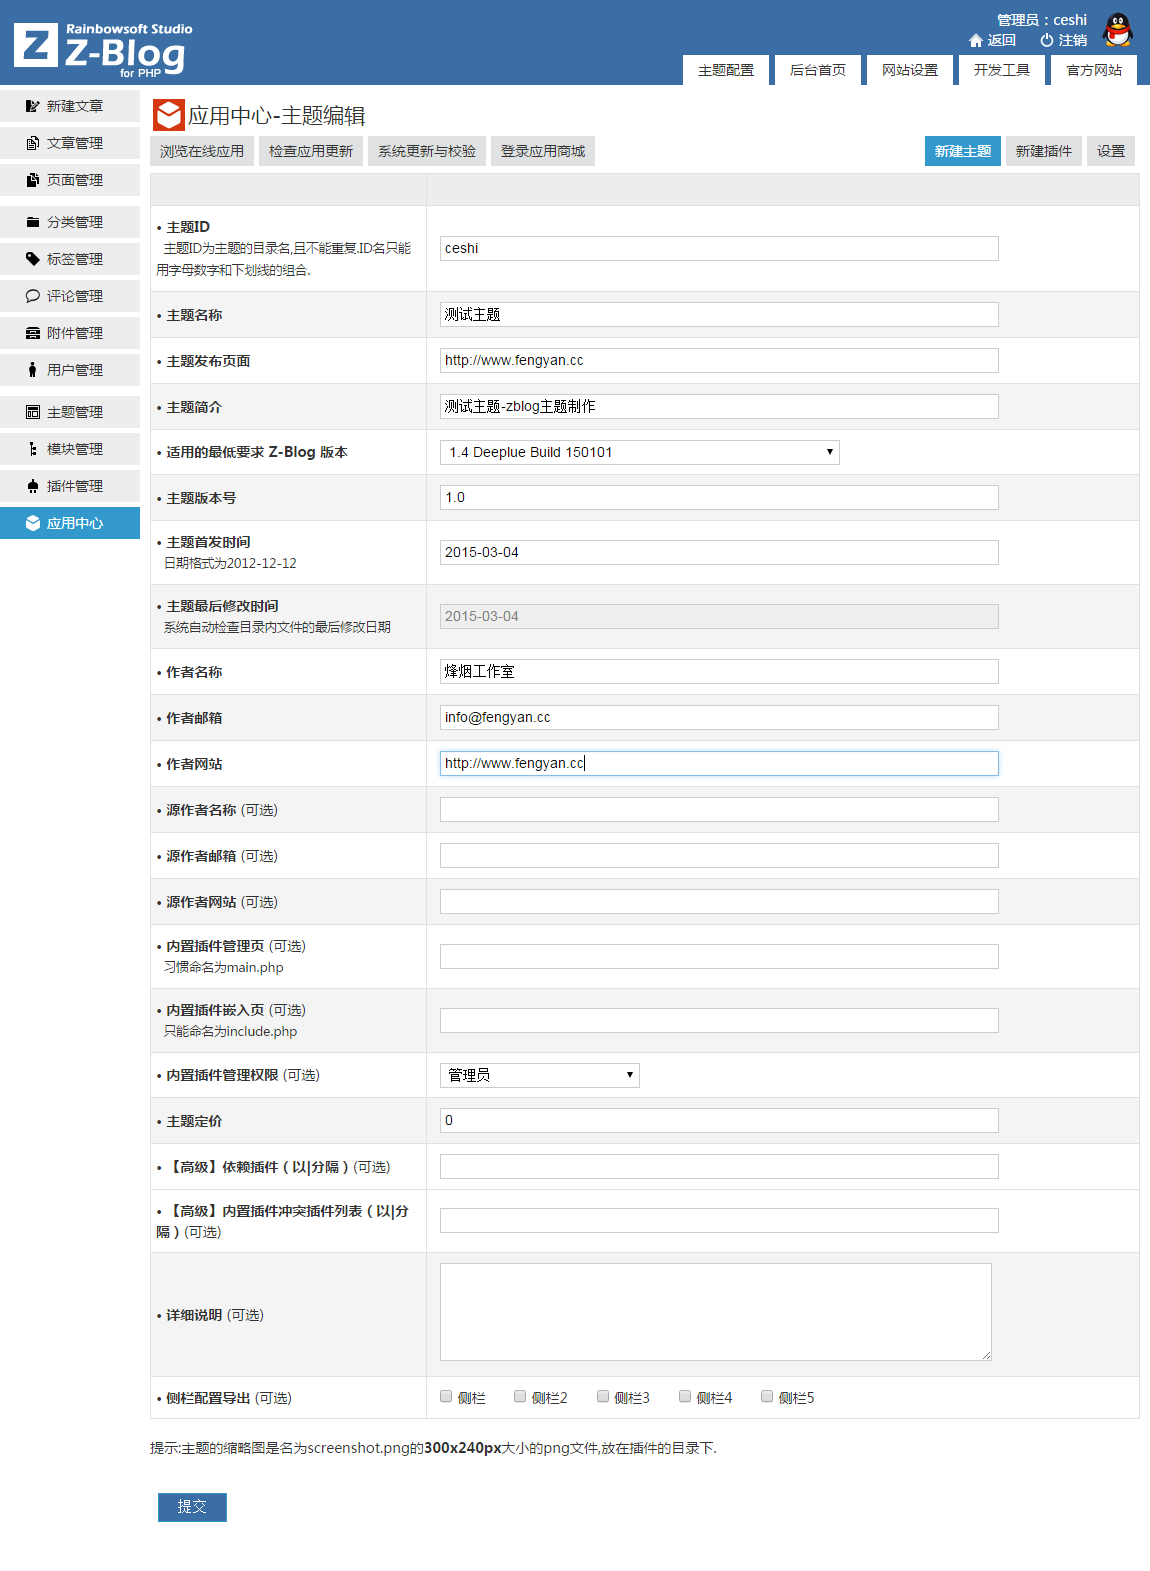Focus the 主题简介 input field

719,406
